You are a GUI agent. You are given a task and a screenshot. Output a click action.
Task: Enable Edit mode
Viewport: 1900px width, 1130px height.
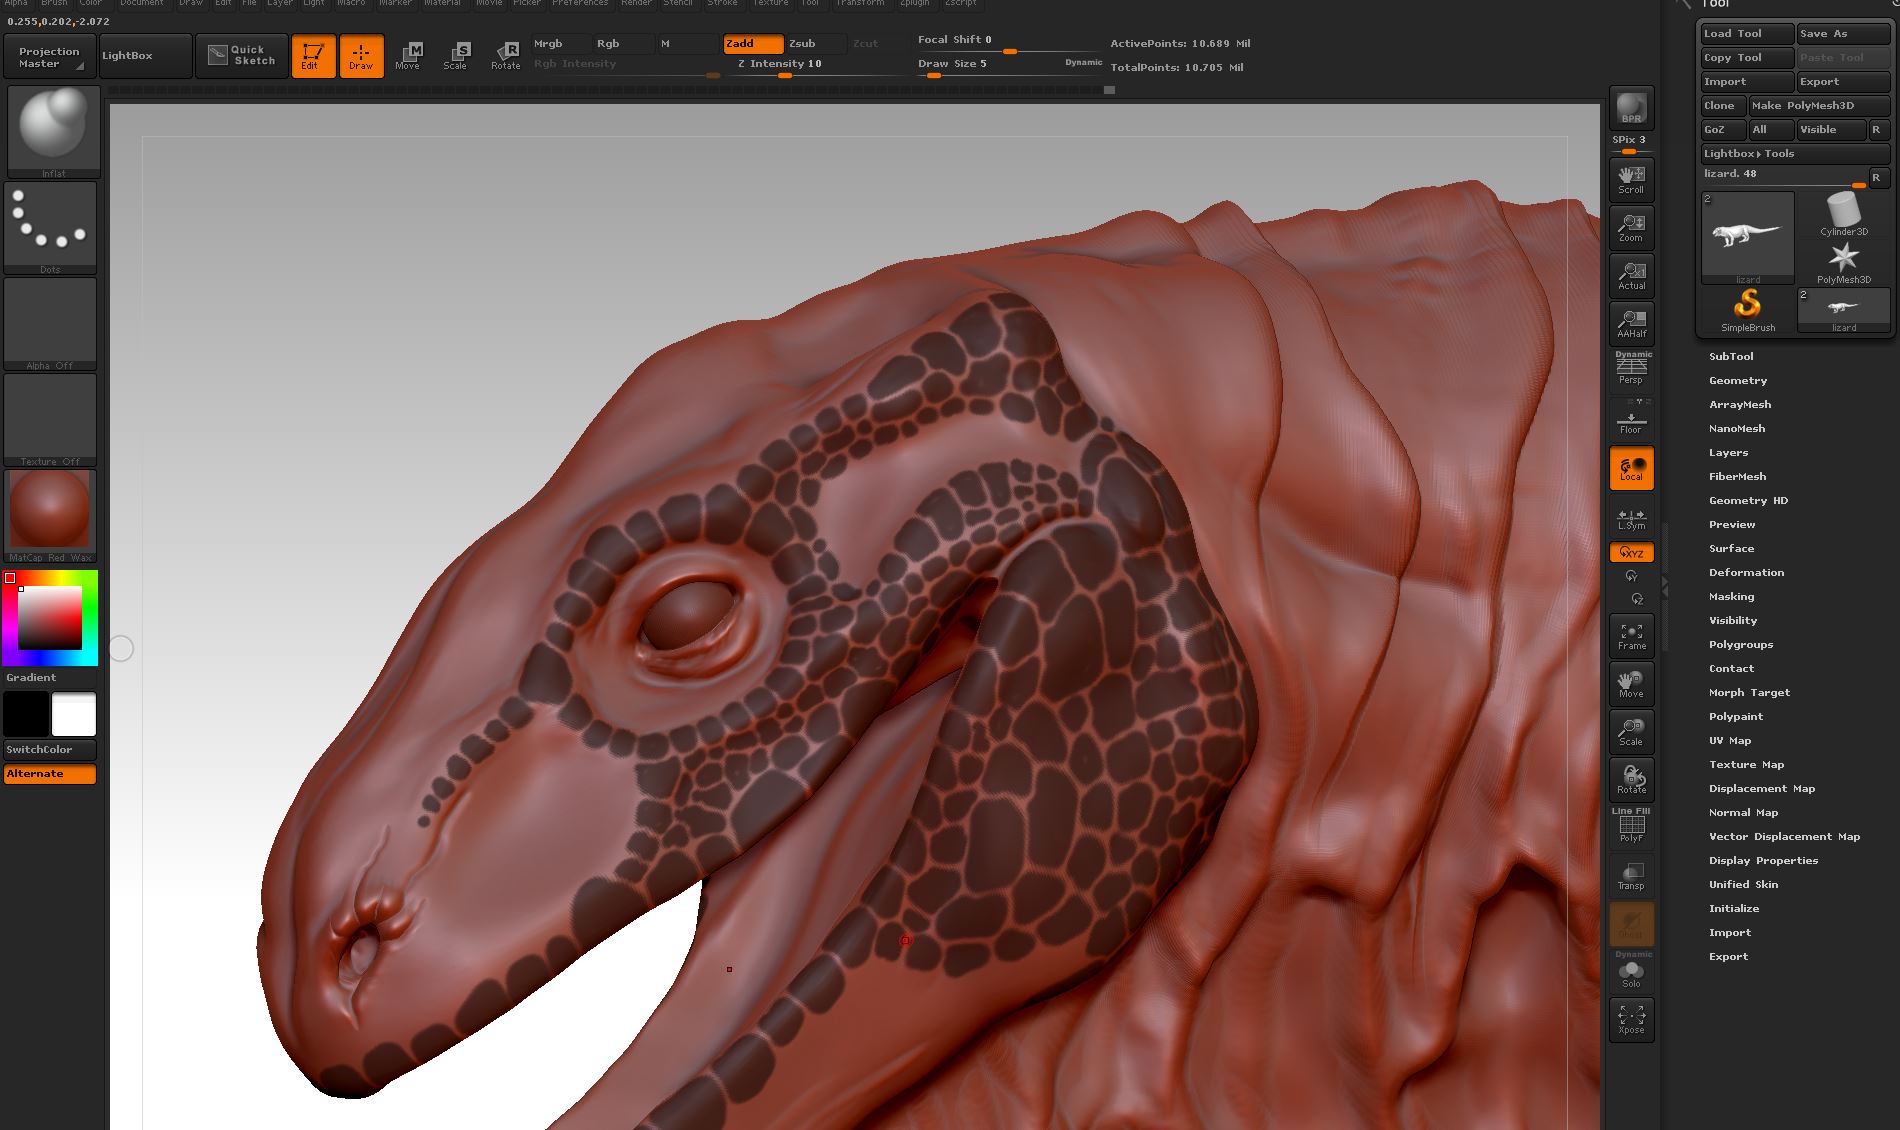coord(313,55)
